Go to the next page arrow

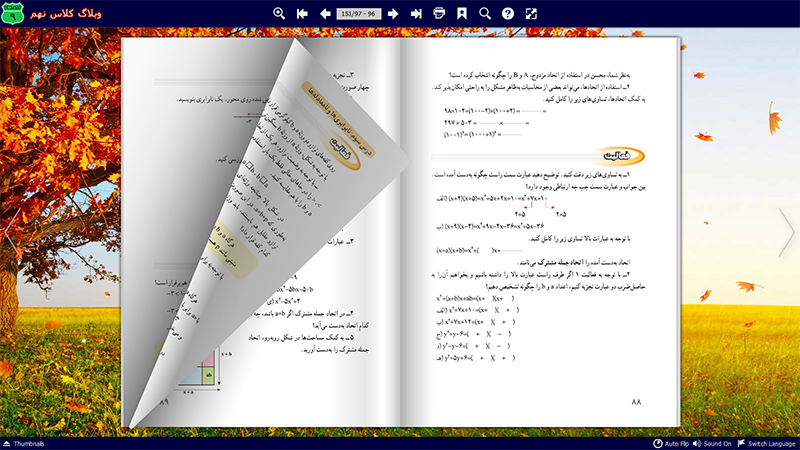(x=393, y=14)
